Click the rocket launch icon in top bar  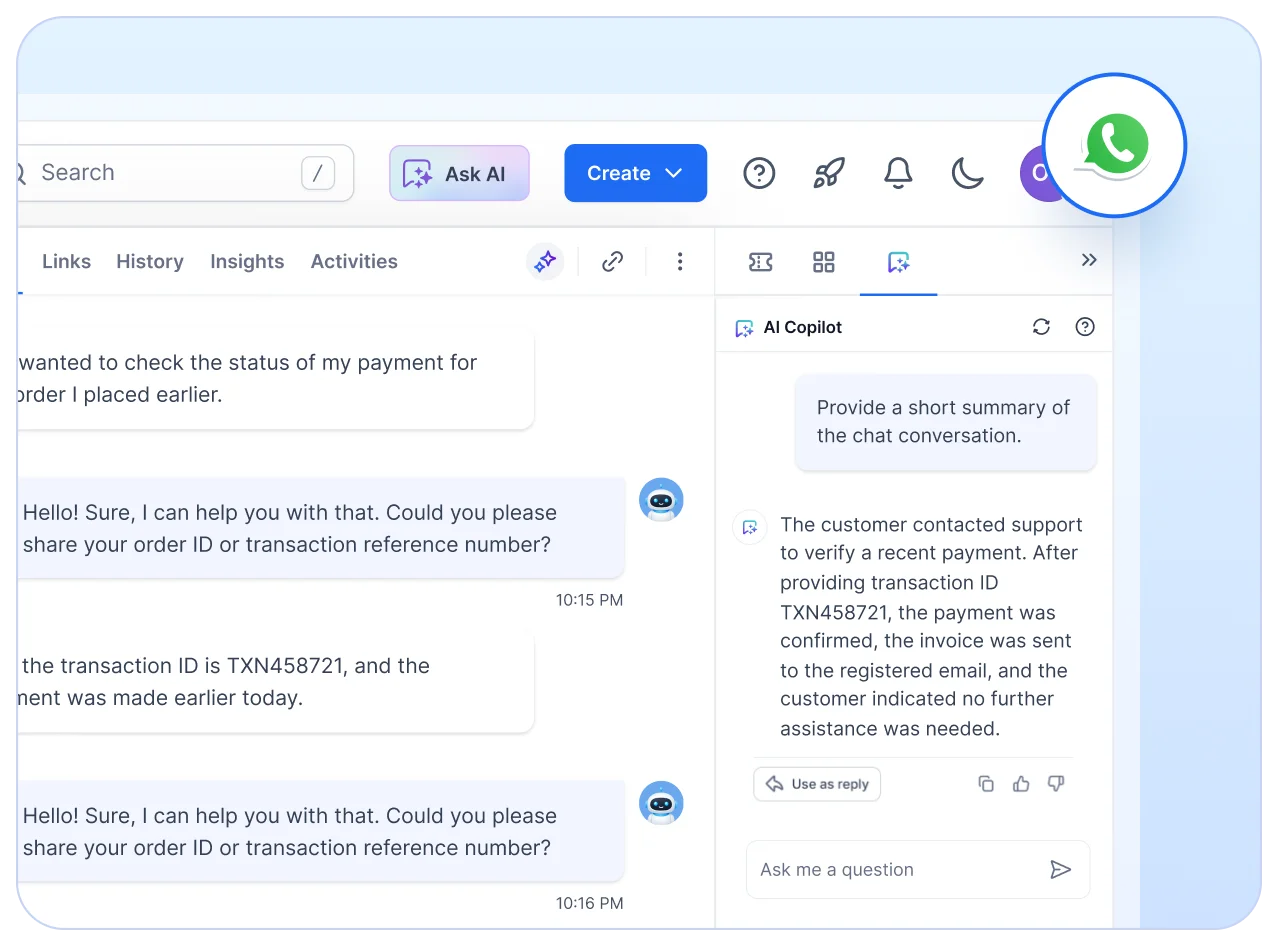[828, 173]
